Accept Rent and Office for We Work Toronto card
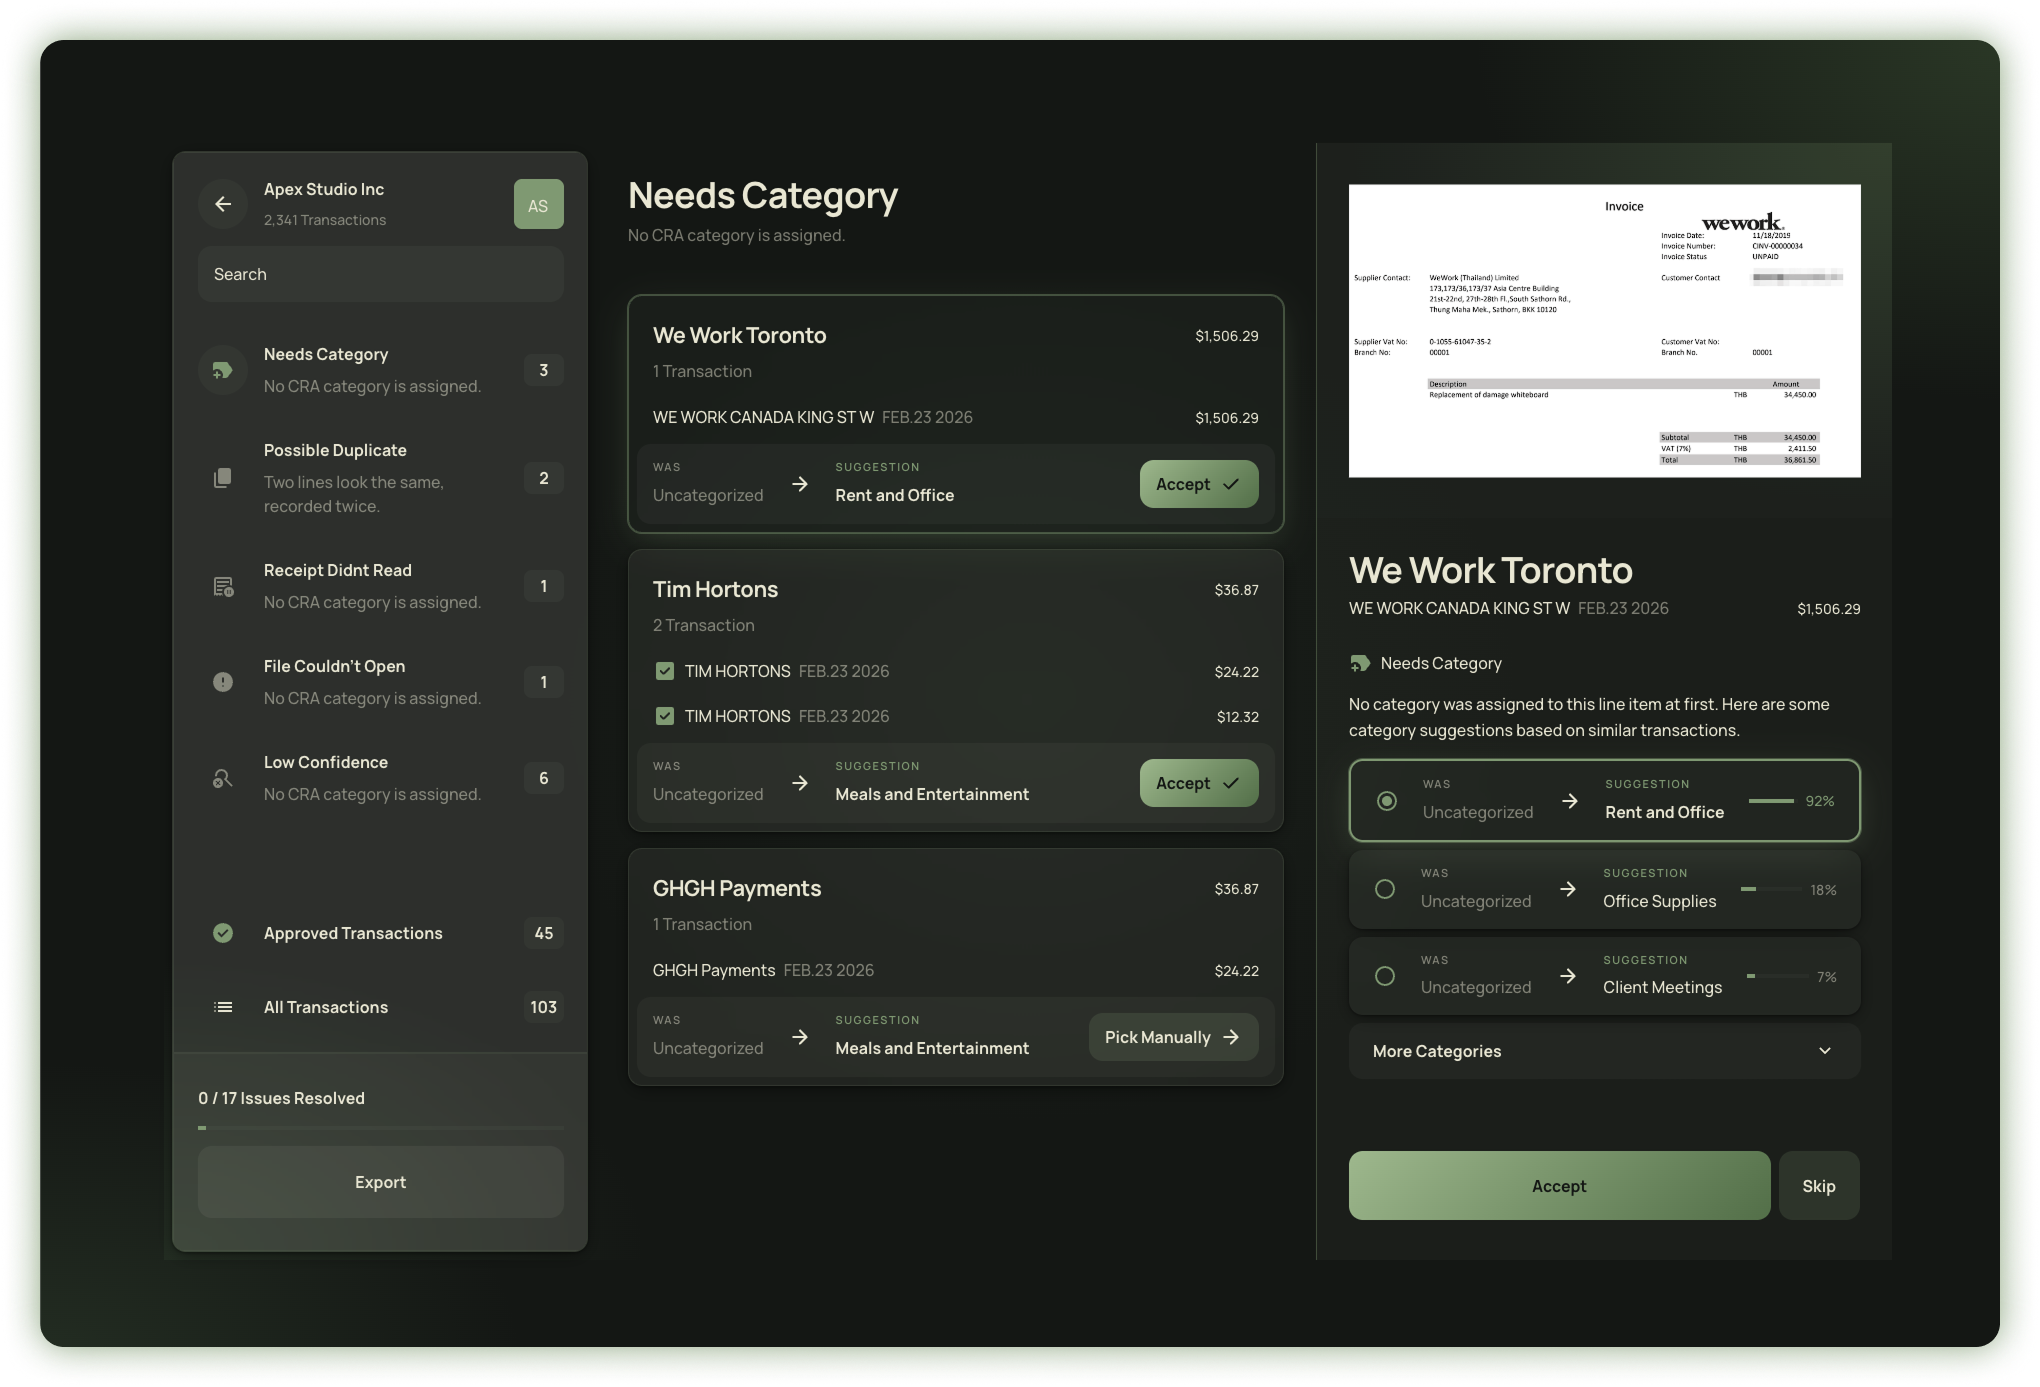This screenshot has height=1387, width=2040. pyautogui.click(x=1199, y=484)
